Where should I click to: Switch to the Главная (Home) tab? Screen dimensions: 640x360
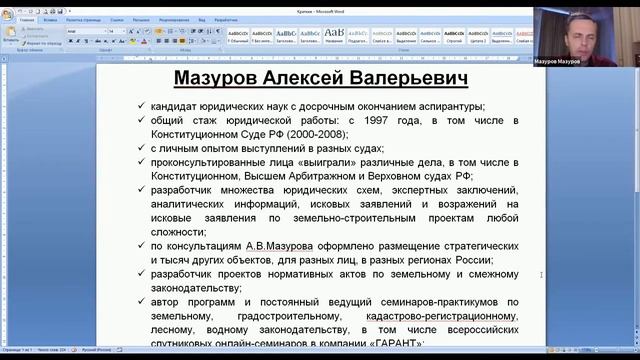[x=27, y=20]
